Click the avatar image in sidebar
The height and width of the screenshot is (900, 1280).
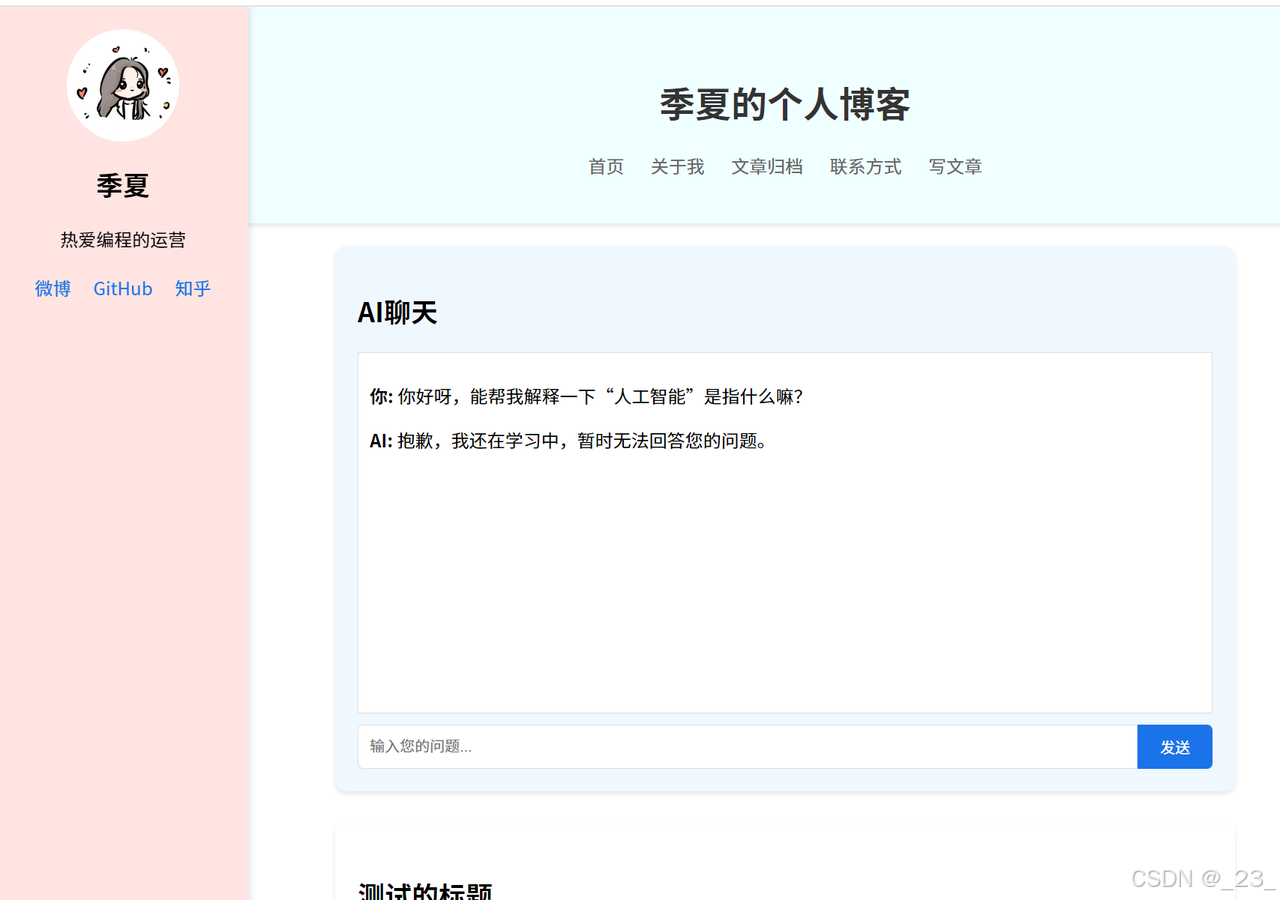point(123,85)
